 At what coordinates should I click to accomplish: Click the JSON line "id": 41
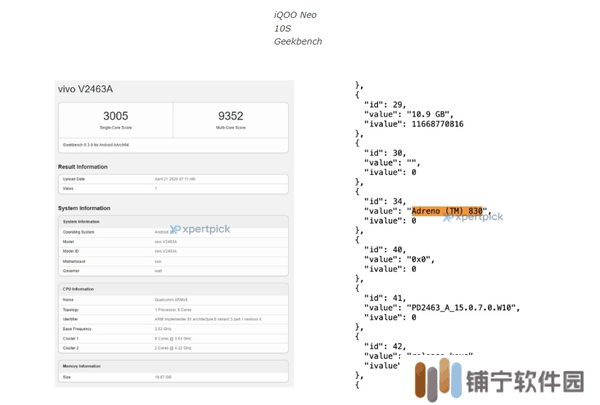385,298
